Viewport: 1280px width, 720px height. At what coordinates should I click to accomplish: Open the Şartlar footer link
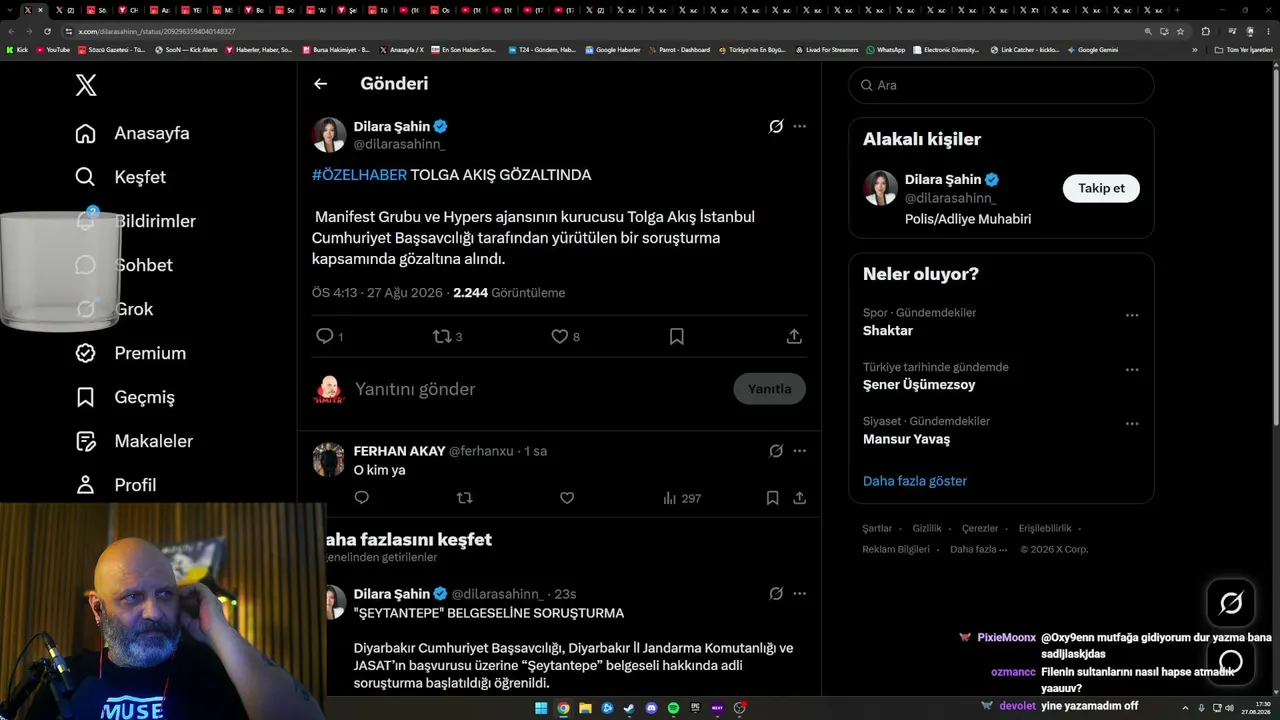click(877, 528)
